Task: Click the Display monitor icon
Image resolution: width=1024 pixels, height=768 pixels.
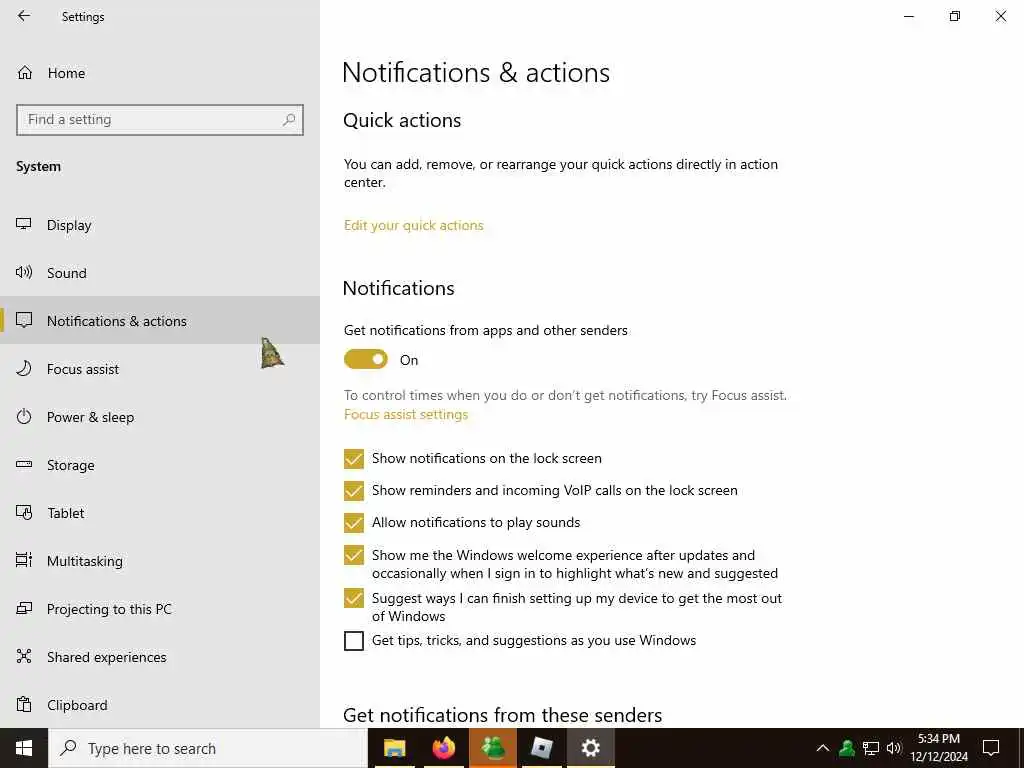Action: pyautogui.click(x=24, y=225)
